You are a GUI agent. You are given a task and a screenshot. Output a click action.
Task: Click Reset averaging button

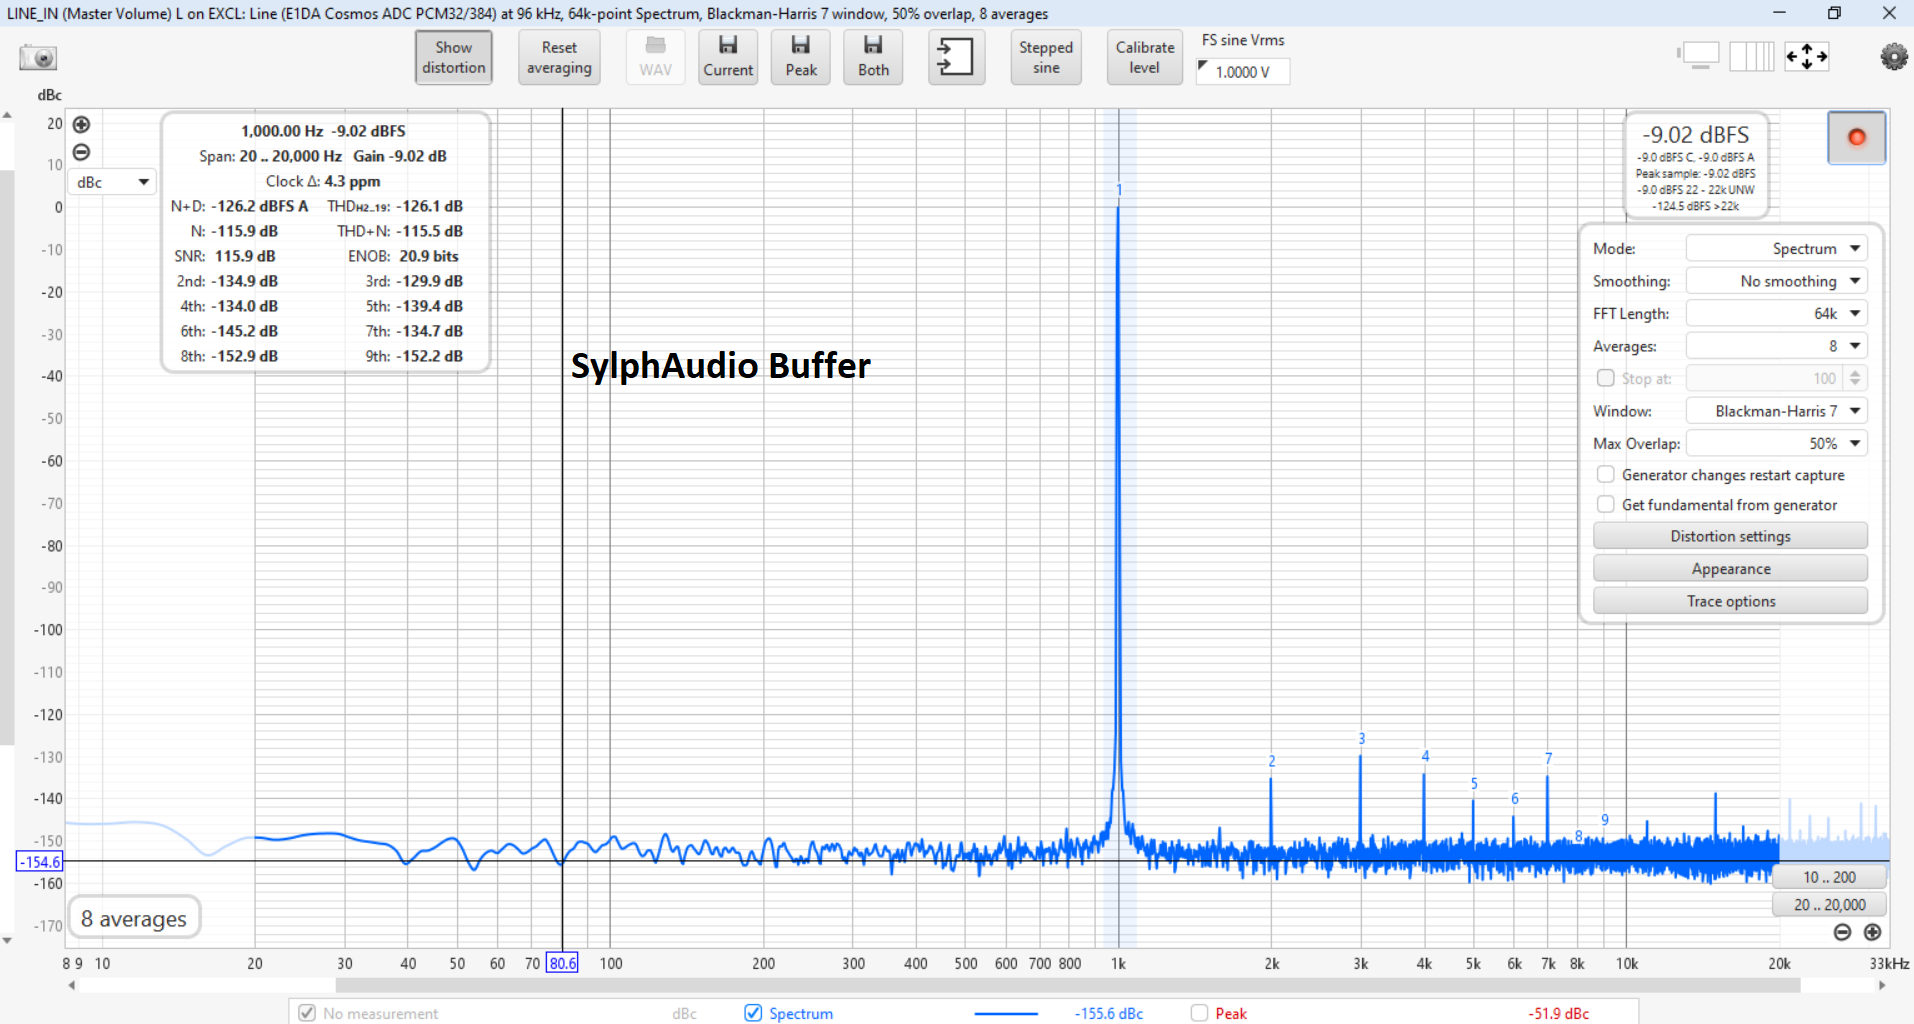click(x=559, y=57)
